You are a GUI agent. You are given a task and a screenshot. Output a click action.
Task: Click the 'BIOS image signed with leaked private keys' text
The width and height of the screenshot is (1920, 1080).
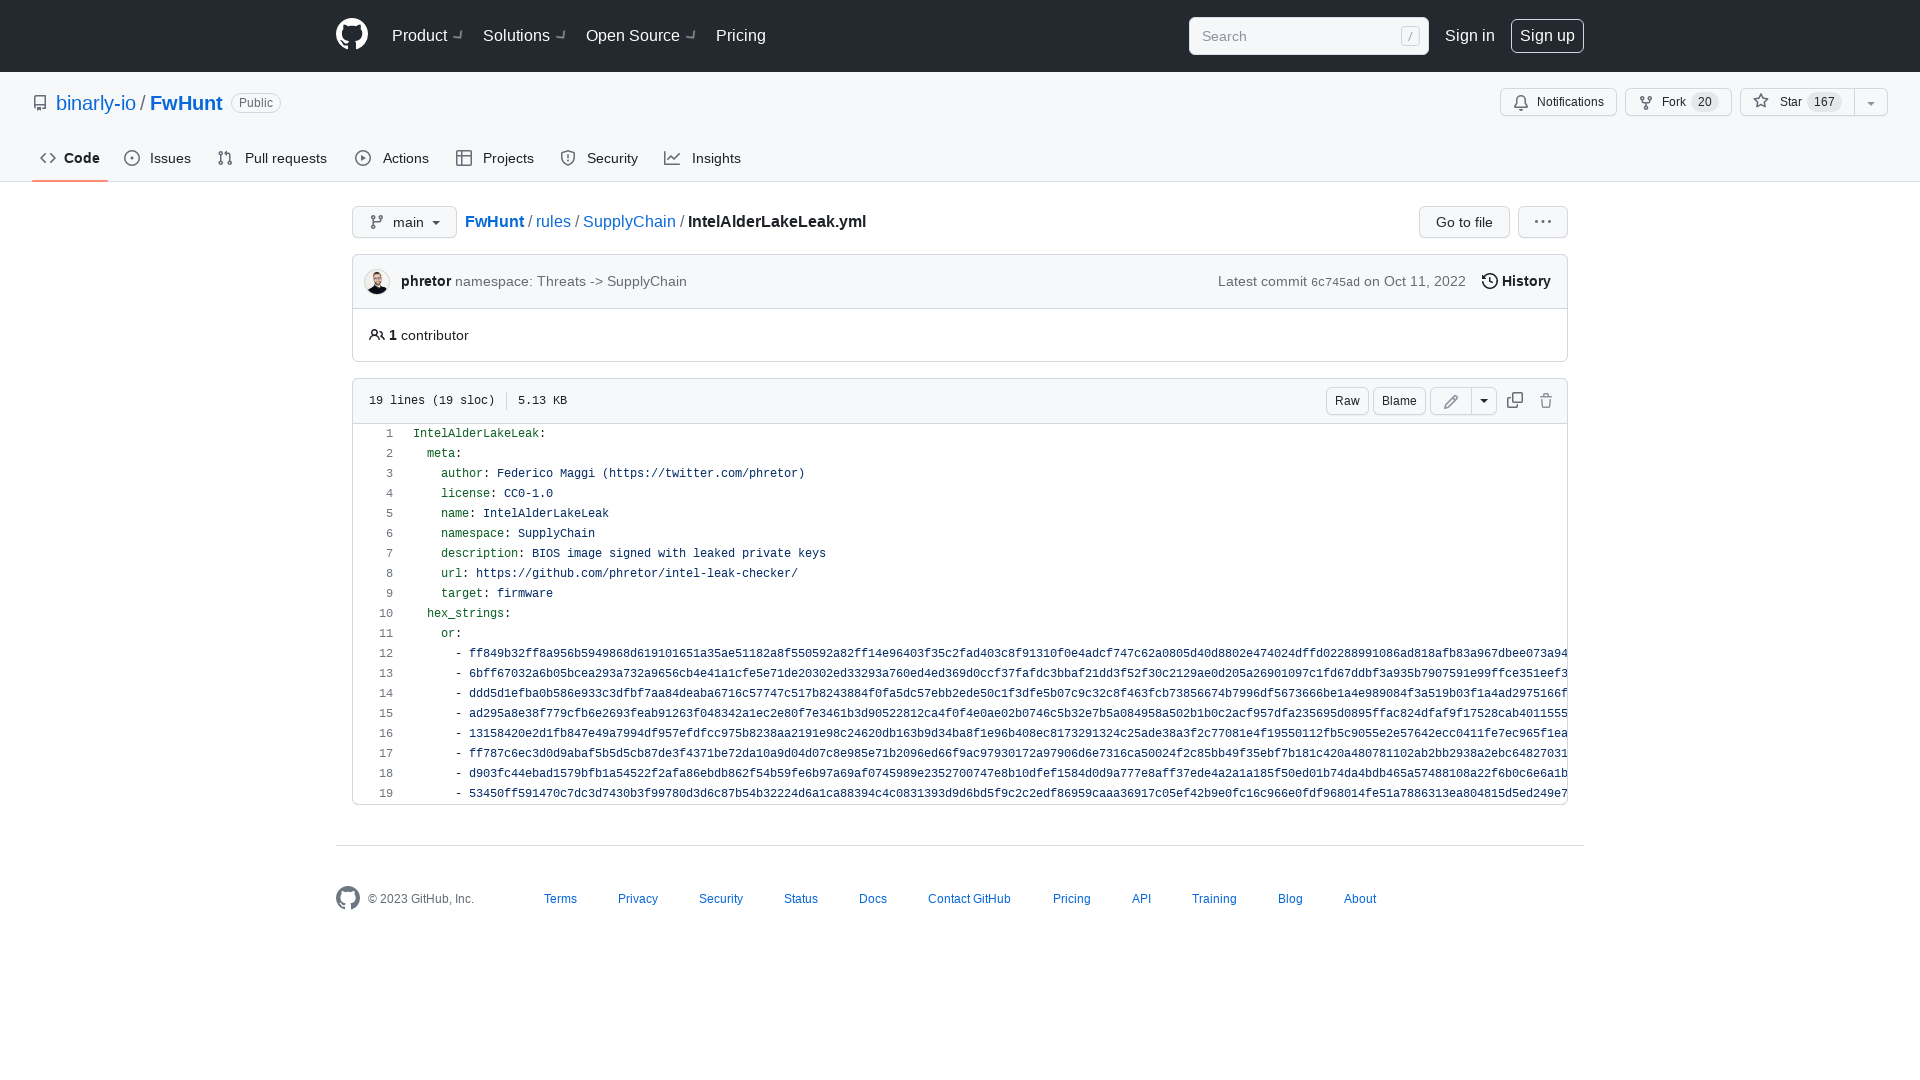679,554
